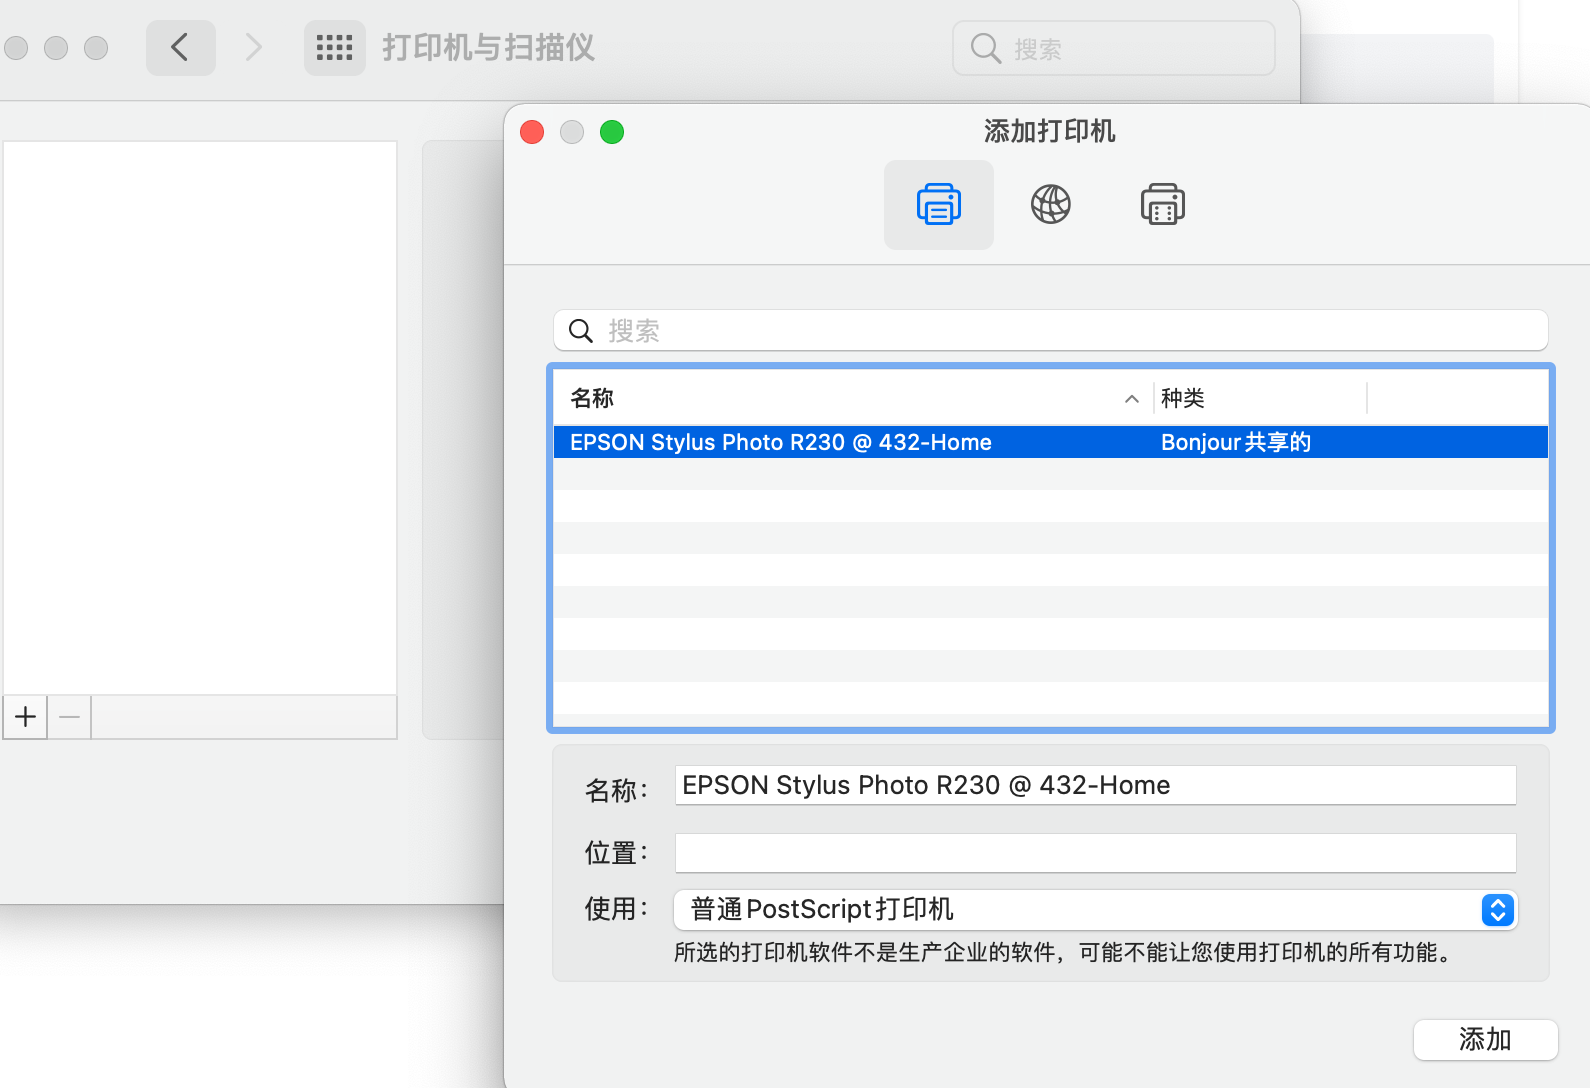Click the 添加 button
This screenshot has width=1590, height=1088.
pos(1485,1040)
